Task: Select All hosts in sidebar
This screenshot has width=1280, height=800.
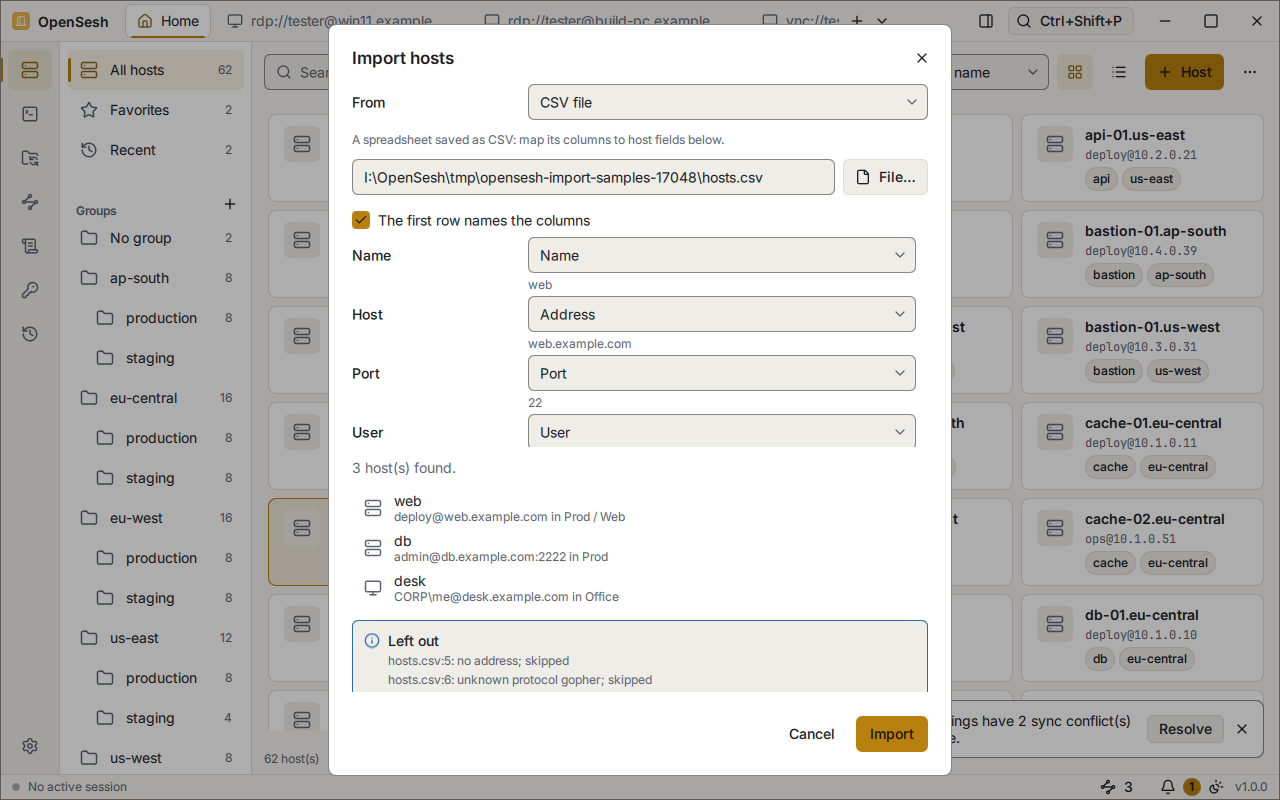Action: [156, 70]
